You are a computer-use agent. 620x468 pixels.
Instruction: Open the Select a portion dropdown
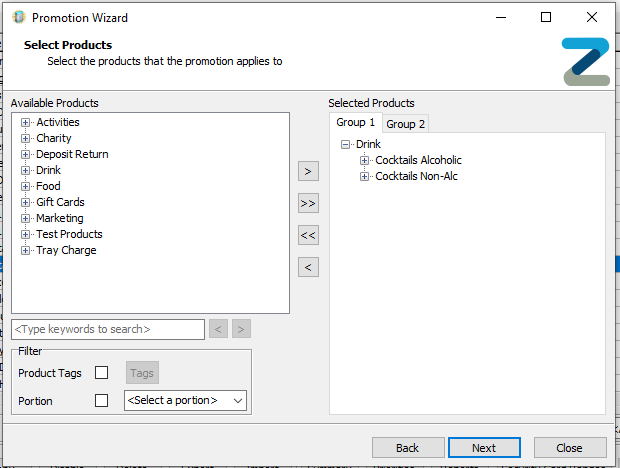[x=185, y=400]
